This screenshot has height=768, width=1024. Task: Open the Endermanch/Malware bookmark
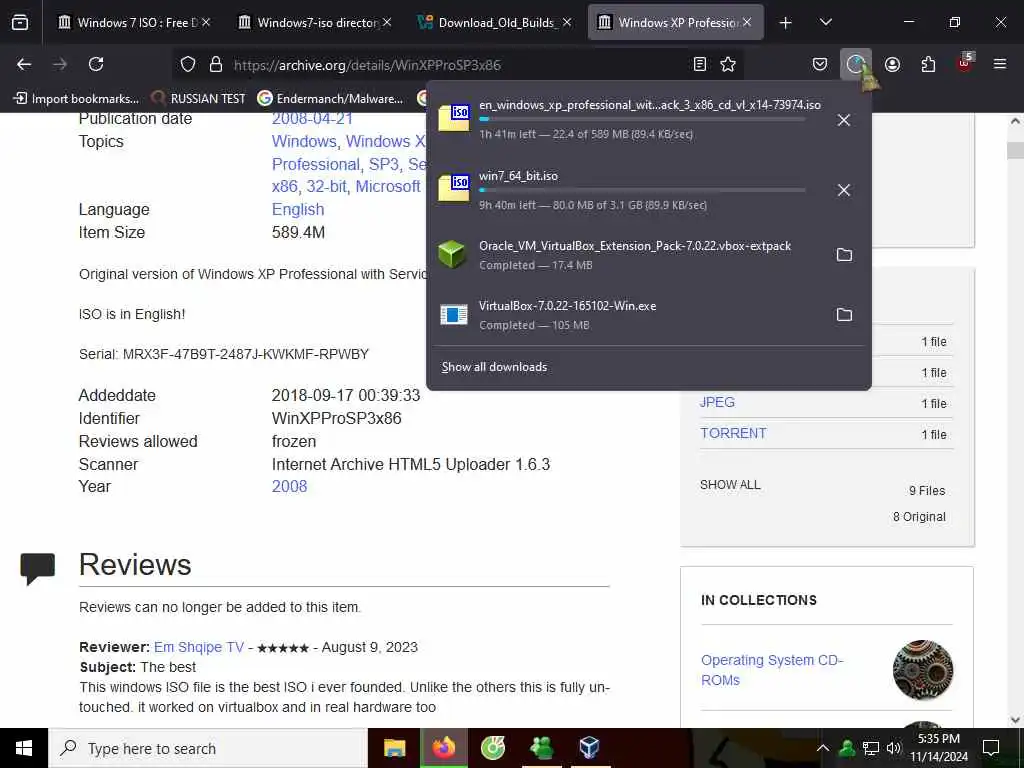pyautogui.click(x=330, y=99)
